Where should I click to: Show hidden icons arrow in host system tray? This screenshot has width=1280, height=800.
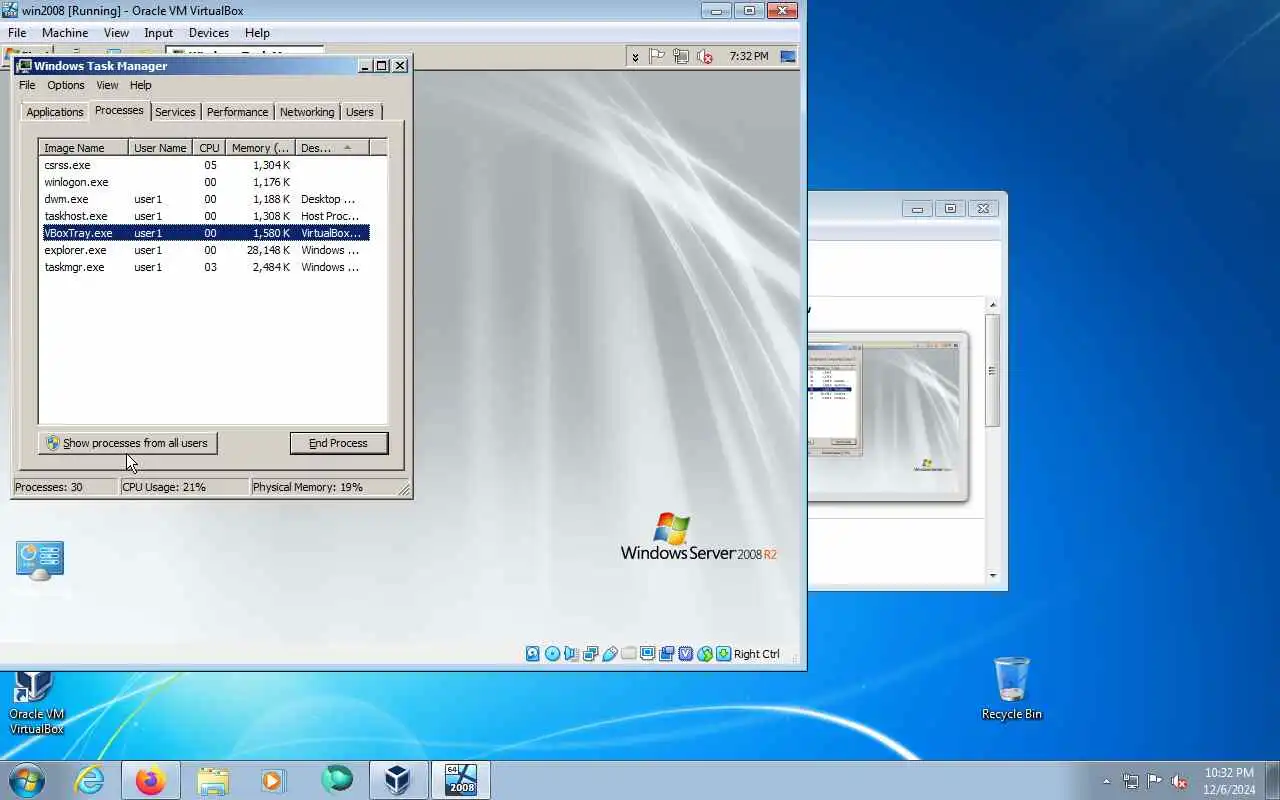(1106, 781)
